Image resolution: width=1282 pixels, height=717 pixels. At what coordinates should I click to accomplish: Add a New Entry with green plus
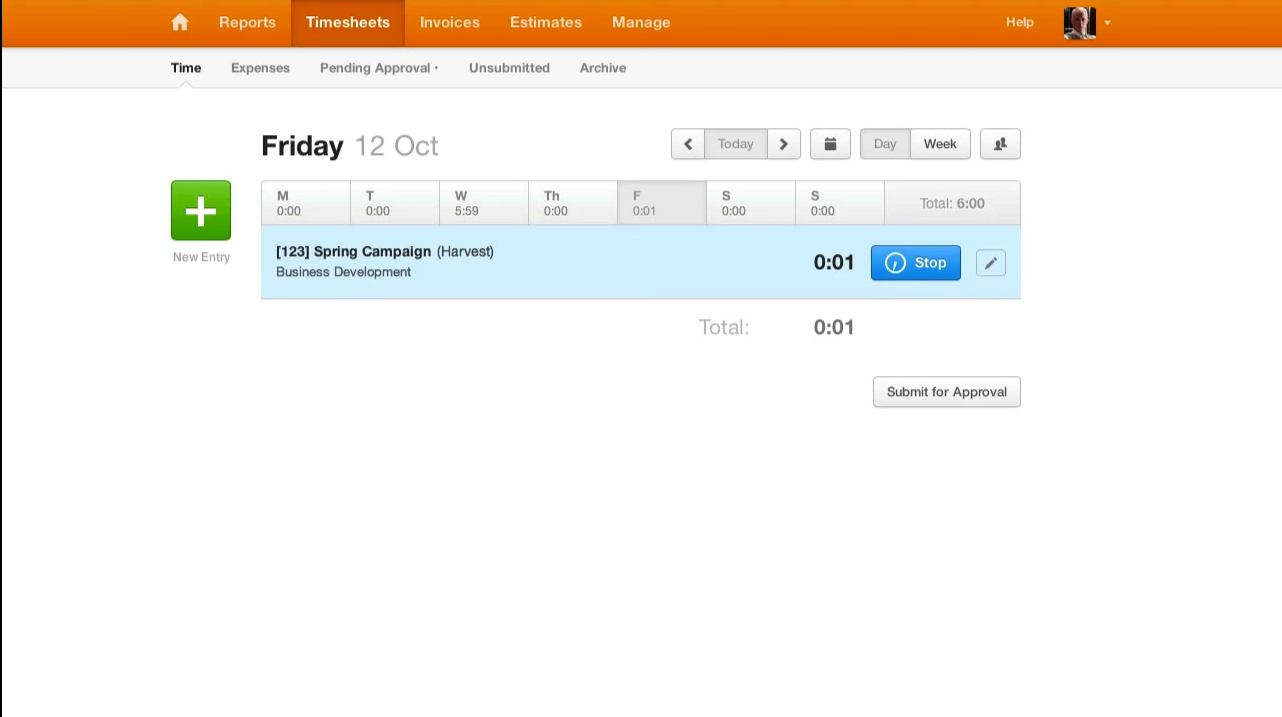coord(201,210)
